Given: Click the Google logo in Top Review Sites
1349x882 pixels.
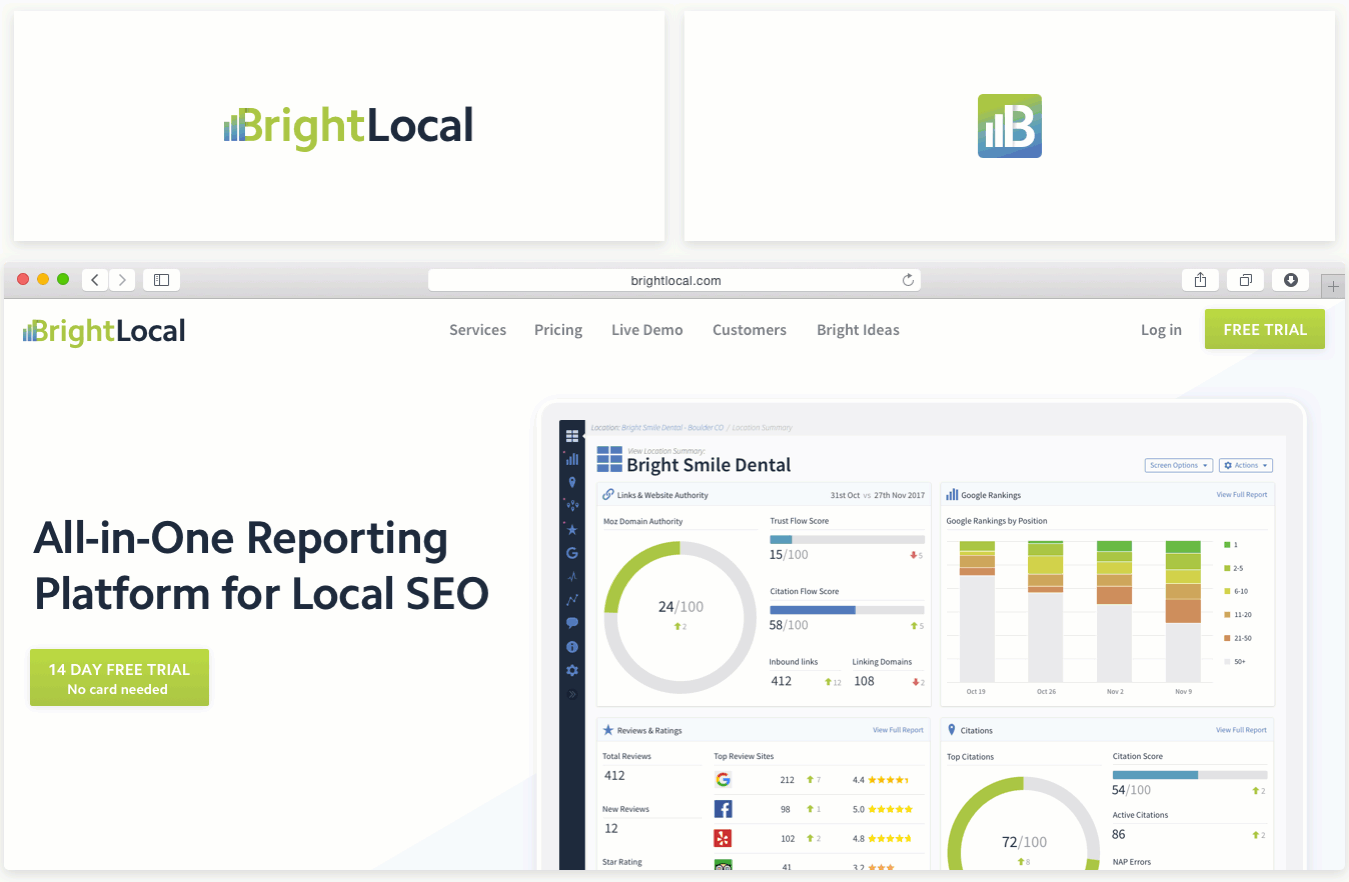Looking at the screenshot, I should click(724, 780).
